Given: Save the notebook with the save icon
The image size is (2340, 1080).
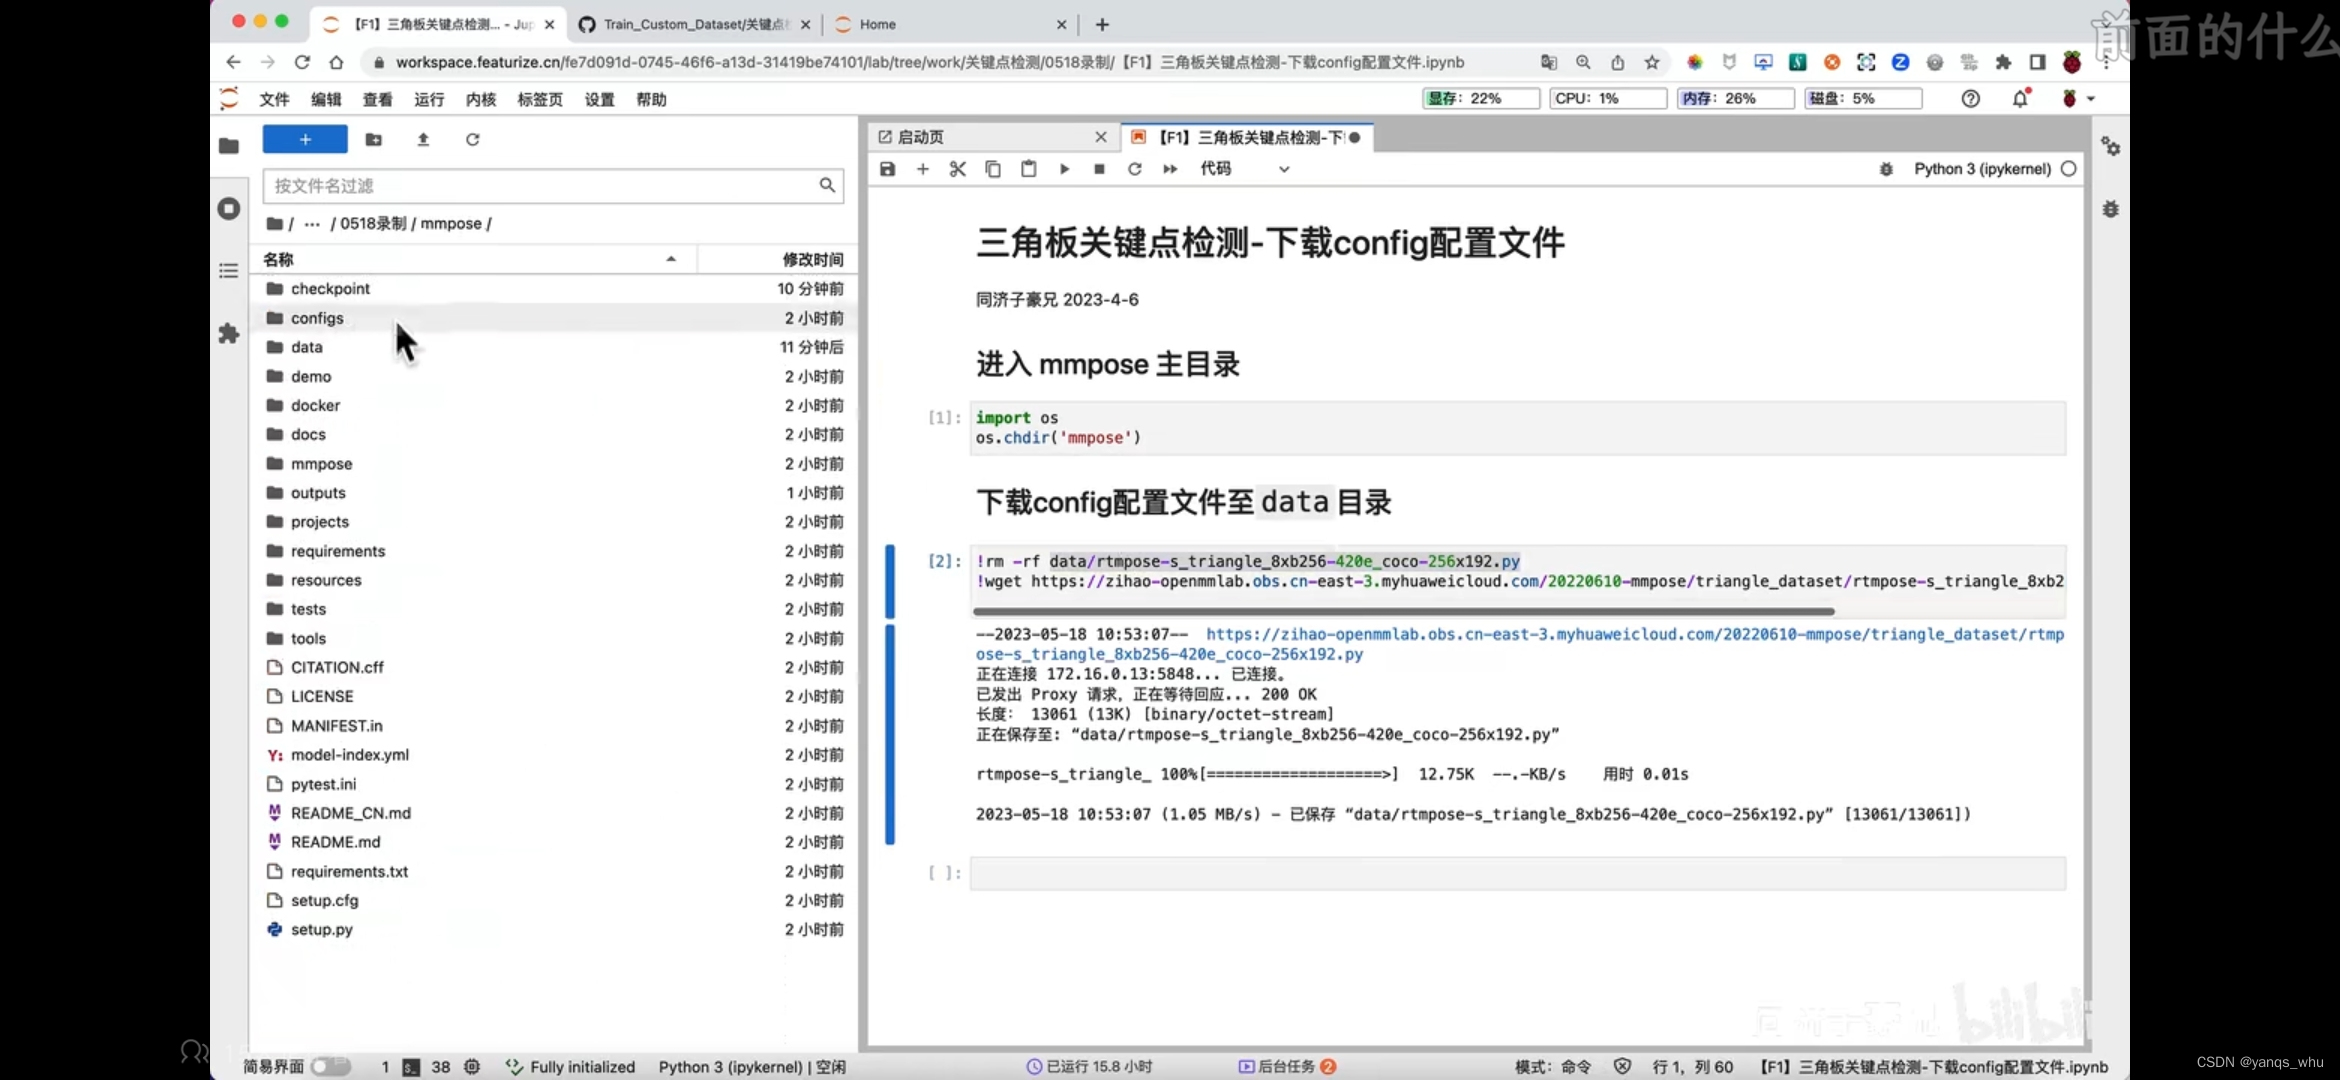Looking at the screenshot, I should coord(887,169).
